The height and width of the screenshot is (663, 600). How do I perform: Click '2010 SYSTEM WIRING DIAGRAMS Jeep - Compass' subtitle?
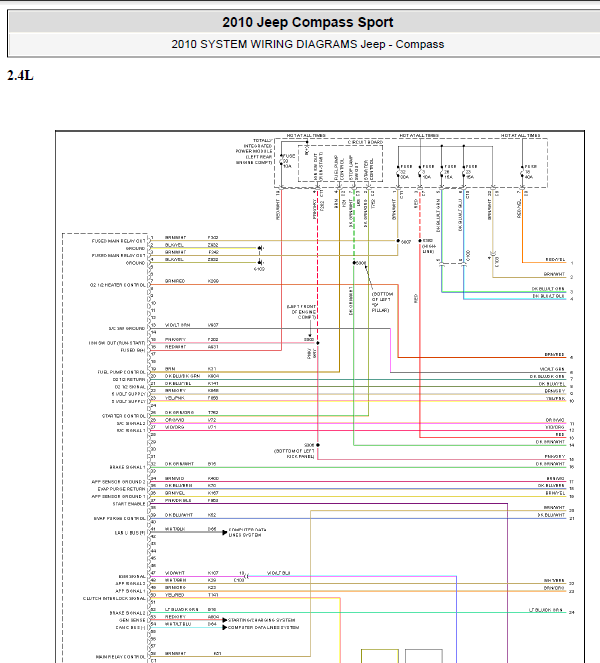pos(307,44)
